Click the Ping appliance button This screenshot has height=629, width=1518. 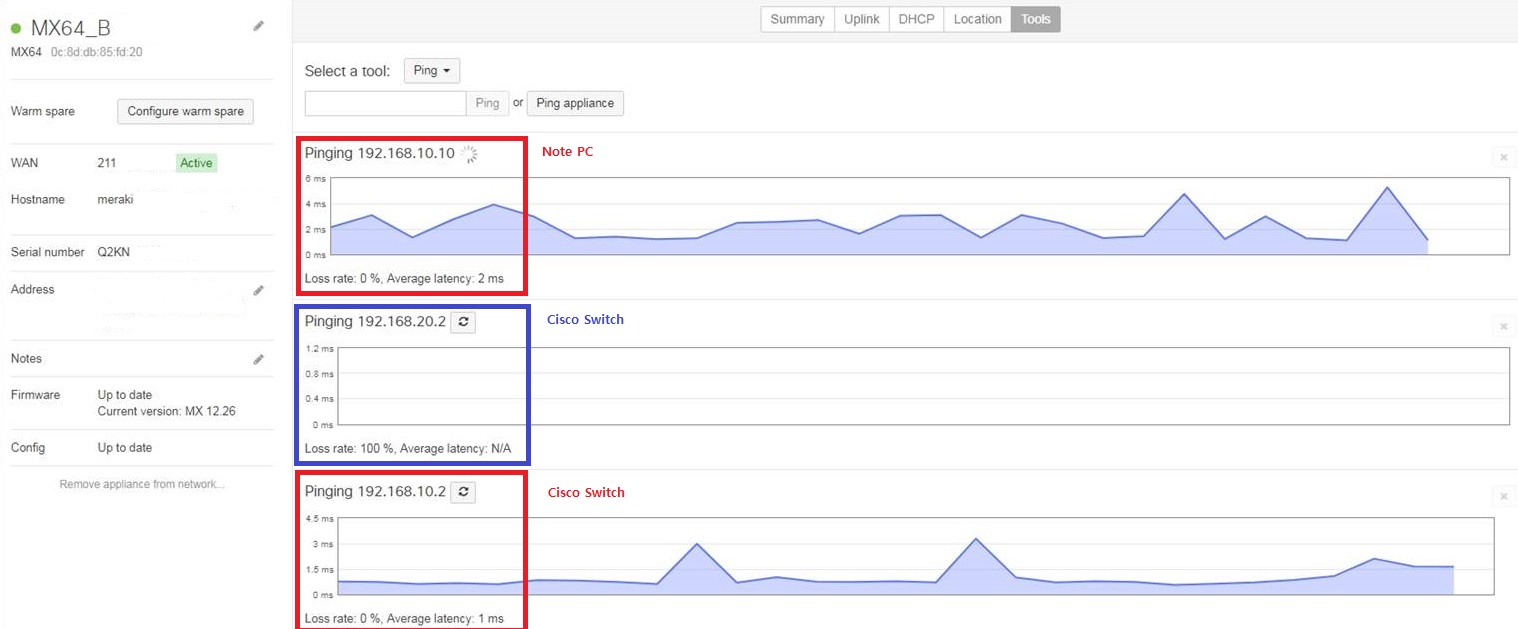(575, 103)
